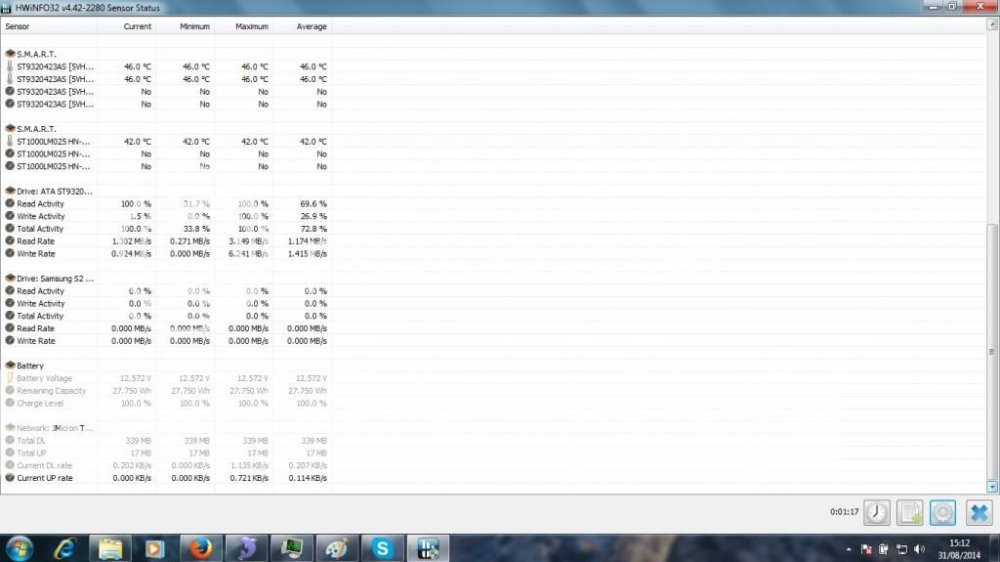Open Firefox from the taskbar
This screenshot has width=1000, height=562.
click(201, 548)
